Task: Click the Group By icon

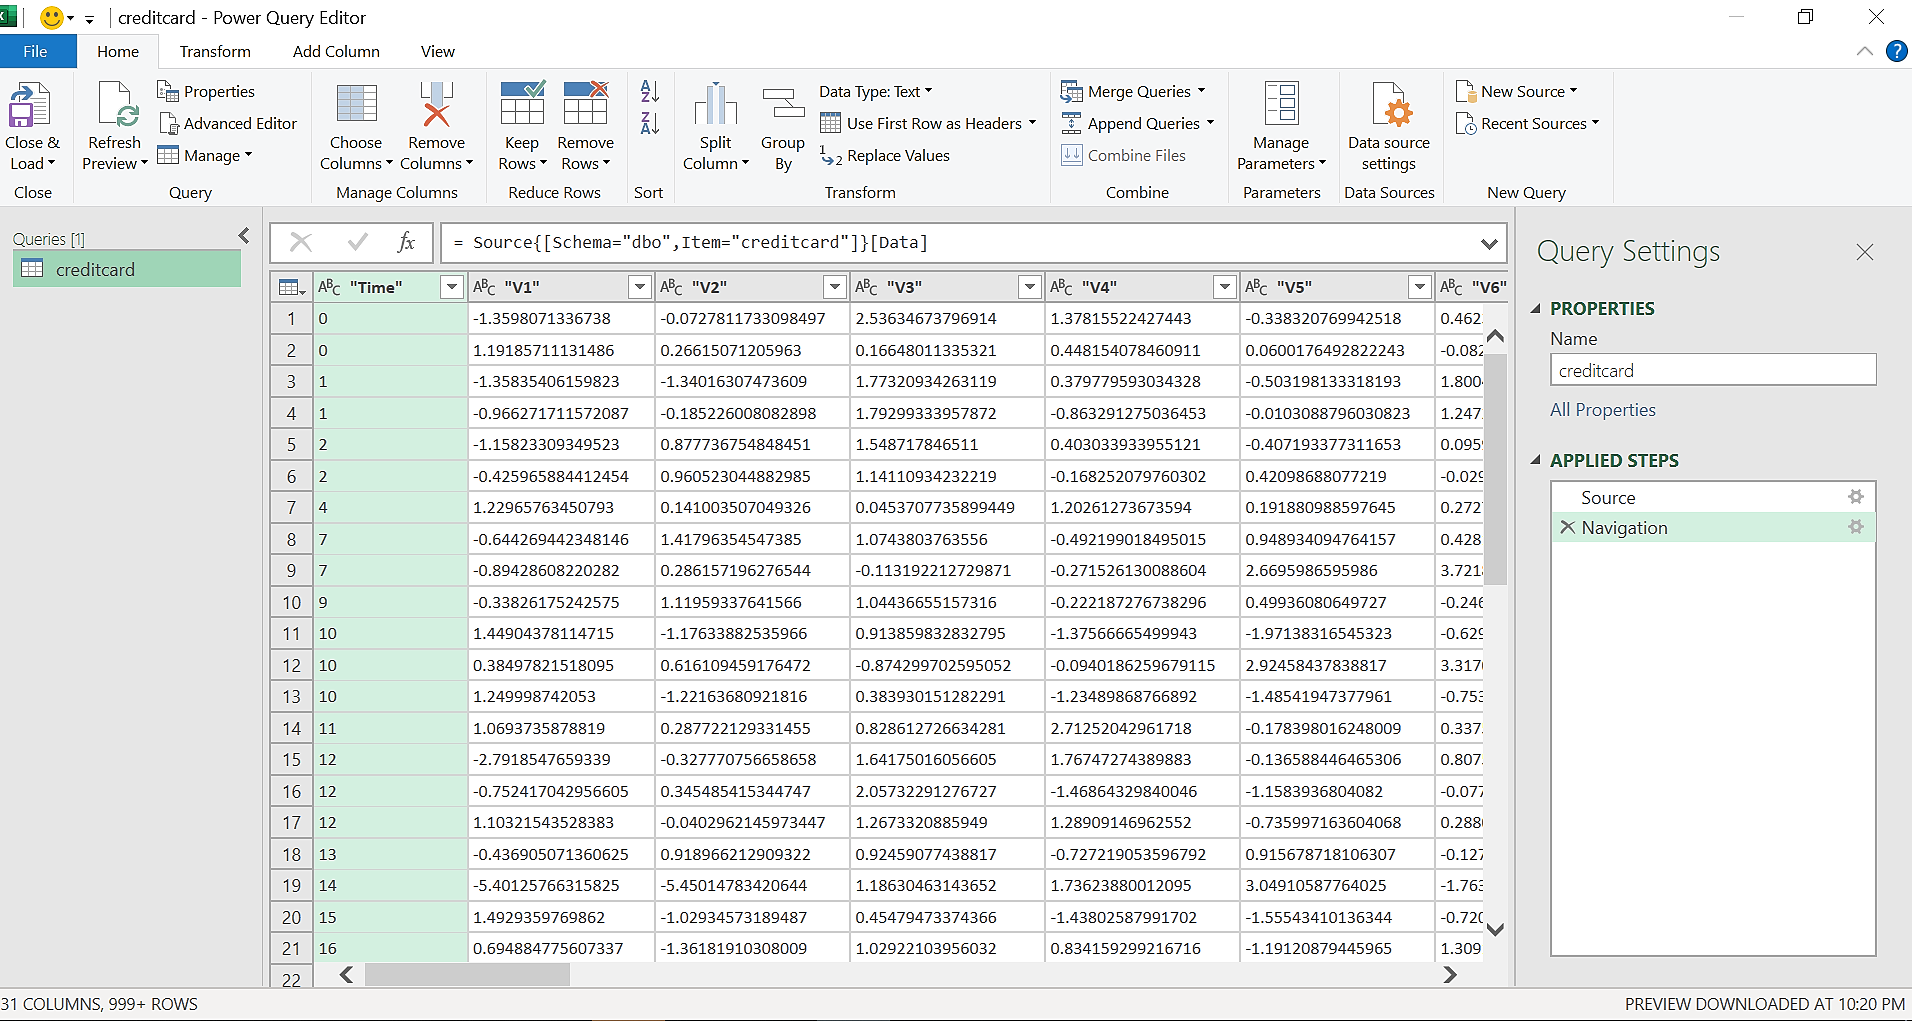Action: 783,105
